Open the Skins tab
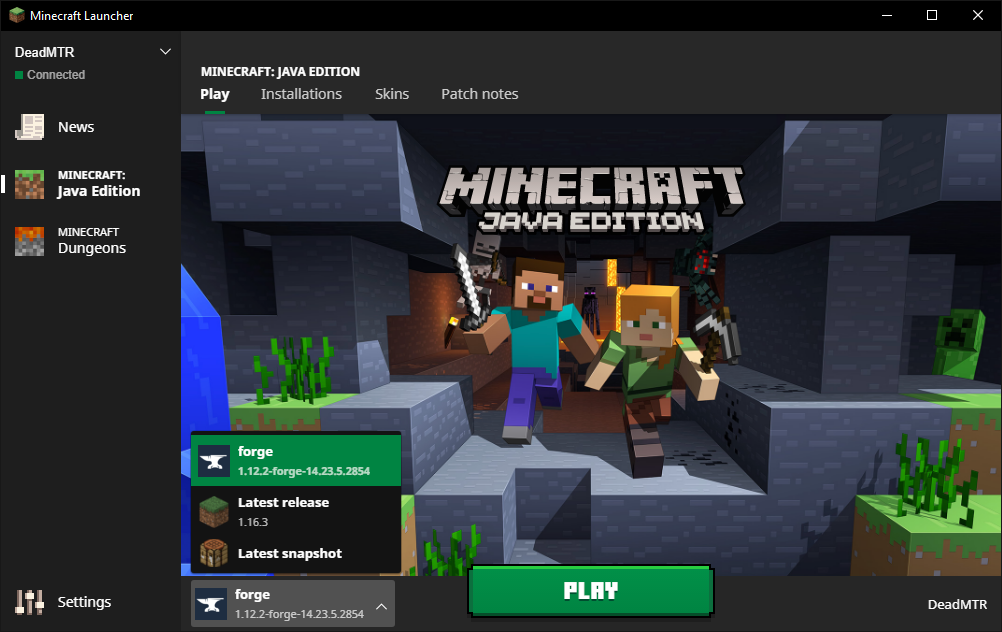Screen dimensions: 1002x632 [x=392, y=94]
